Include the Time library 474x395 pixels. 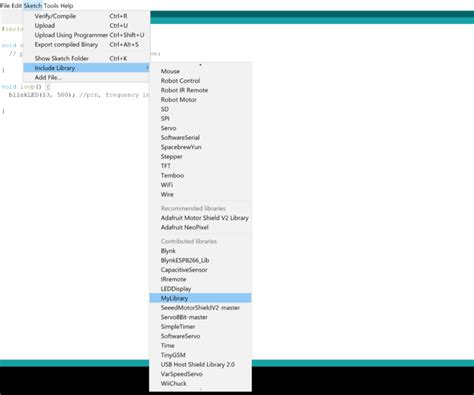(200, 346)
